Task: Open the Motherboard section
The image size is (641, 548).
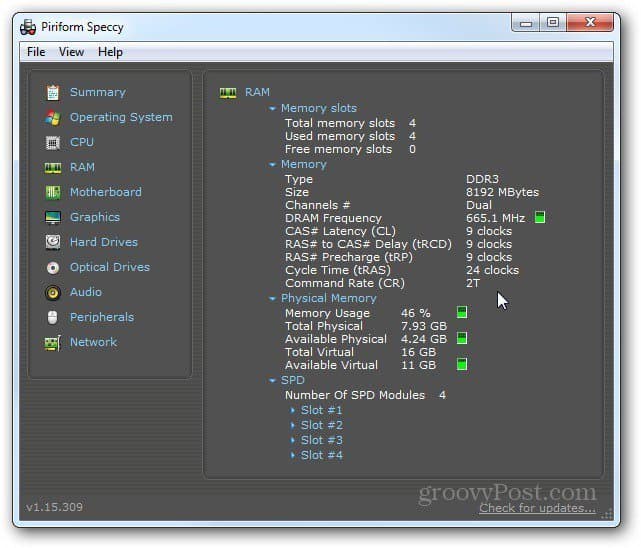Action: [x=105, y=192]
